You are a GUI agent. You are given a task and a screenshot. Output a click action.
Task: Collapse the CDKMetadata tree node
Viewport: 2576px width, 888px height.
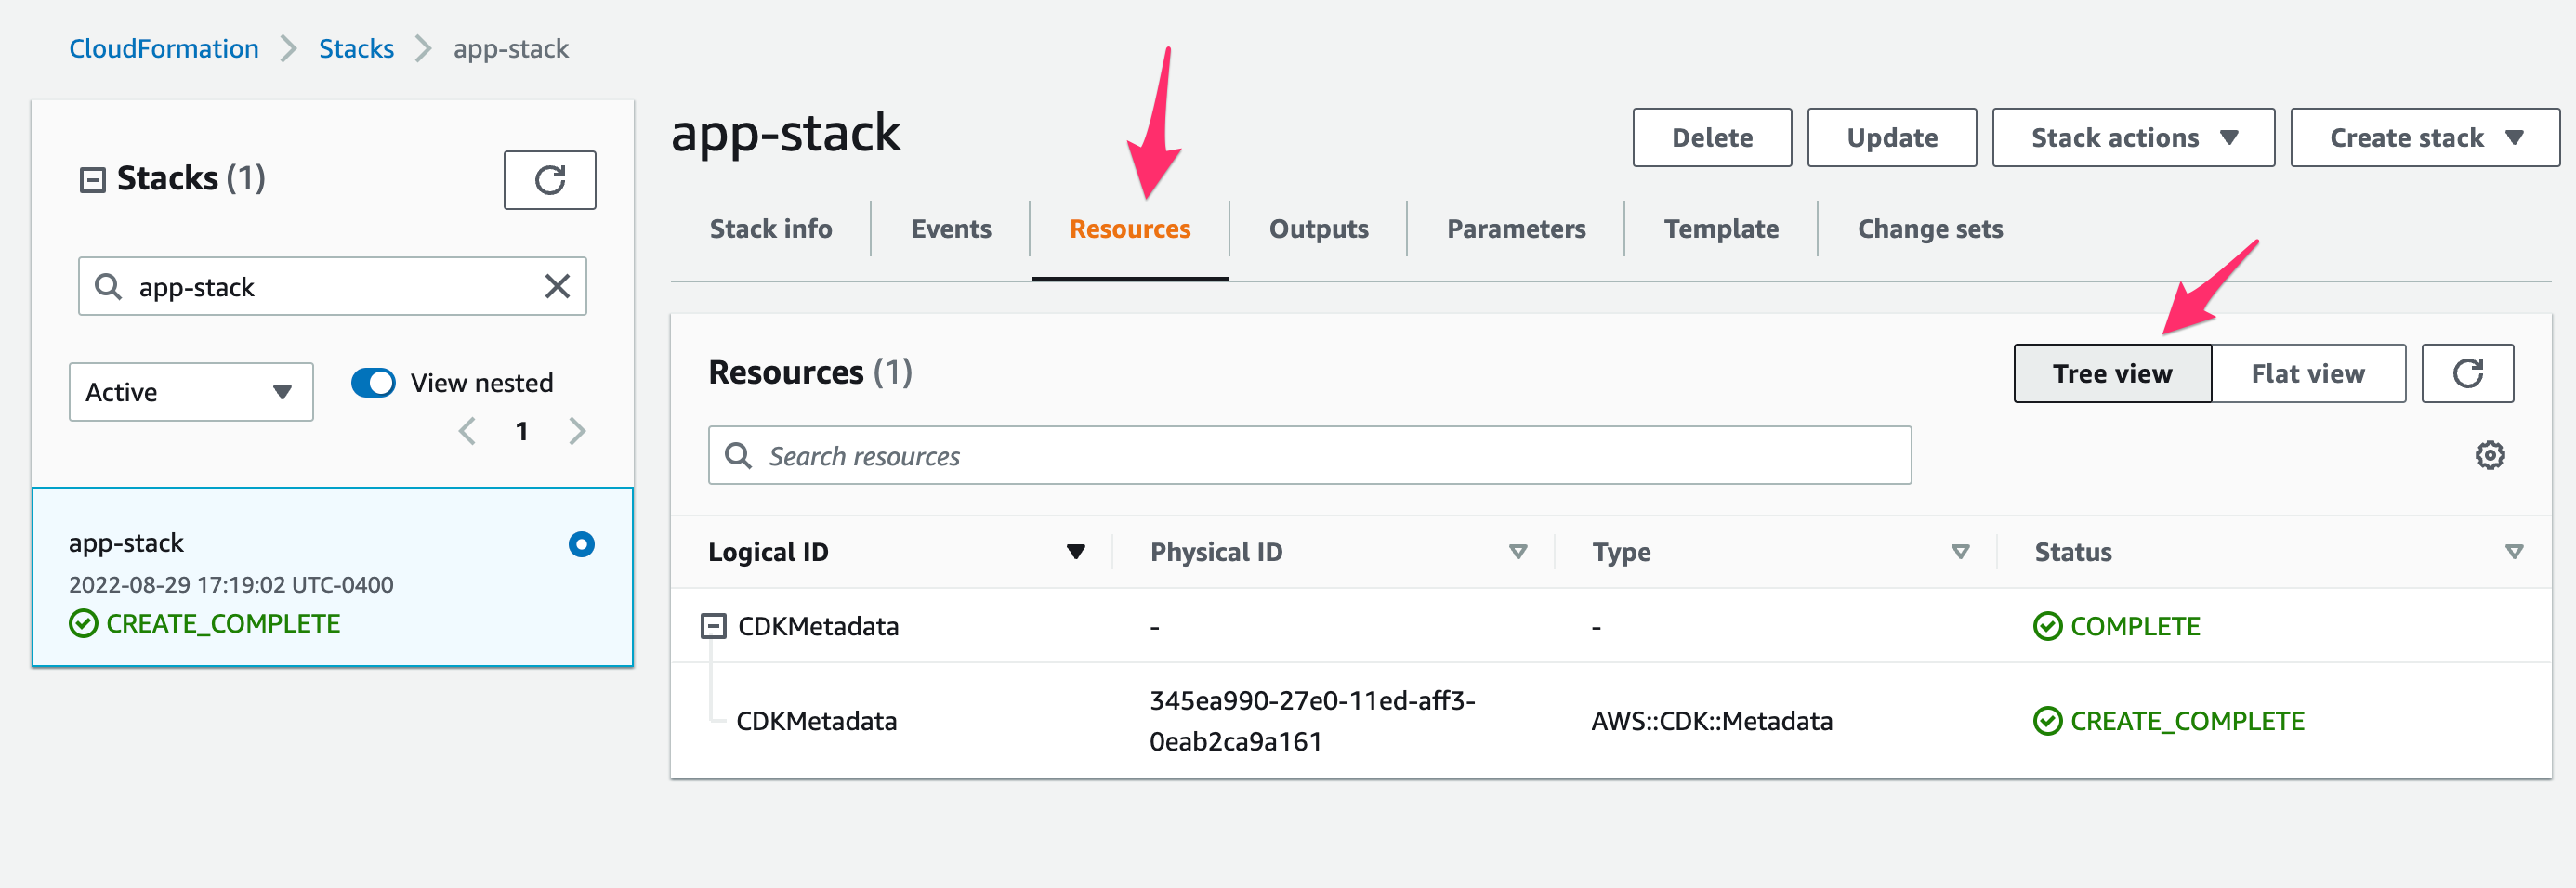[713, 626]
